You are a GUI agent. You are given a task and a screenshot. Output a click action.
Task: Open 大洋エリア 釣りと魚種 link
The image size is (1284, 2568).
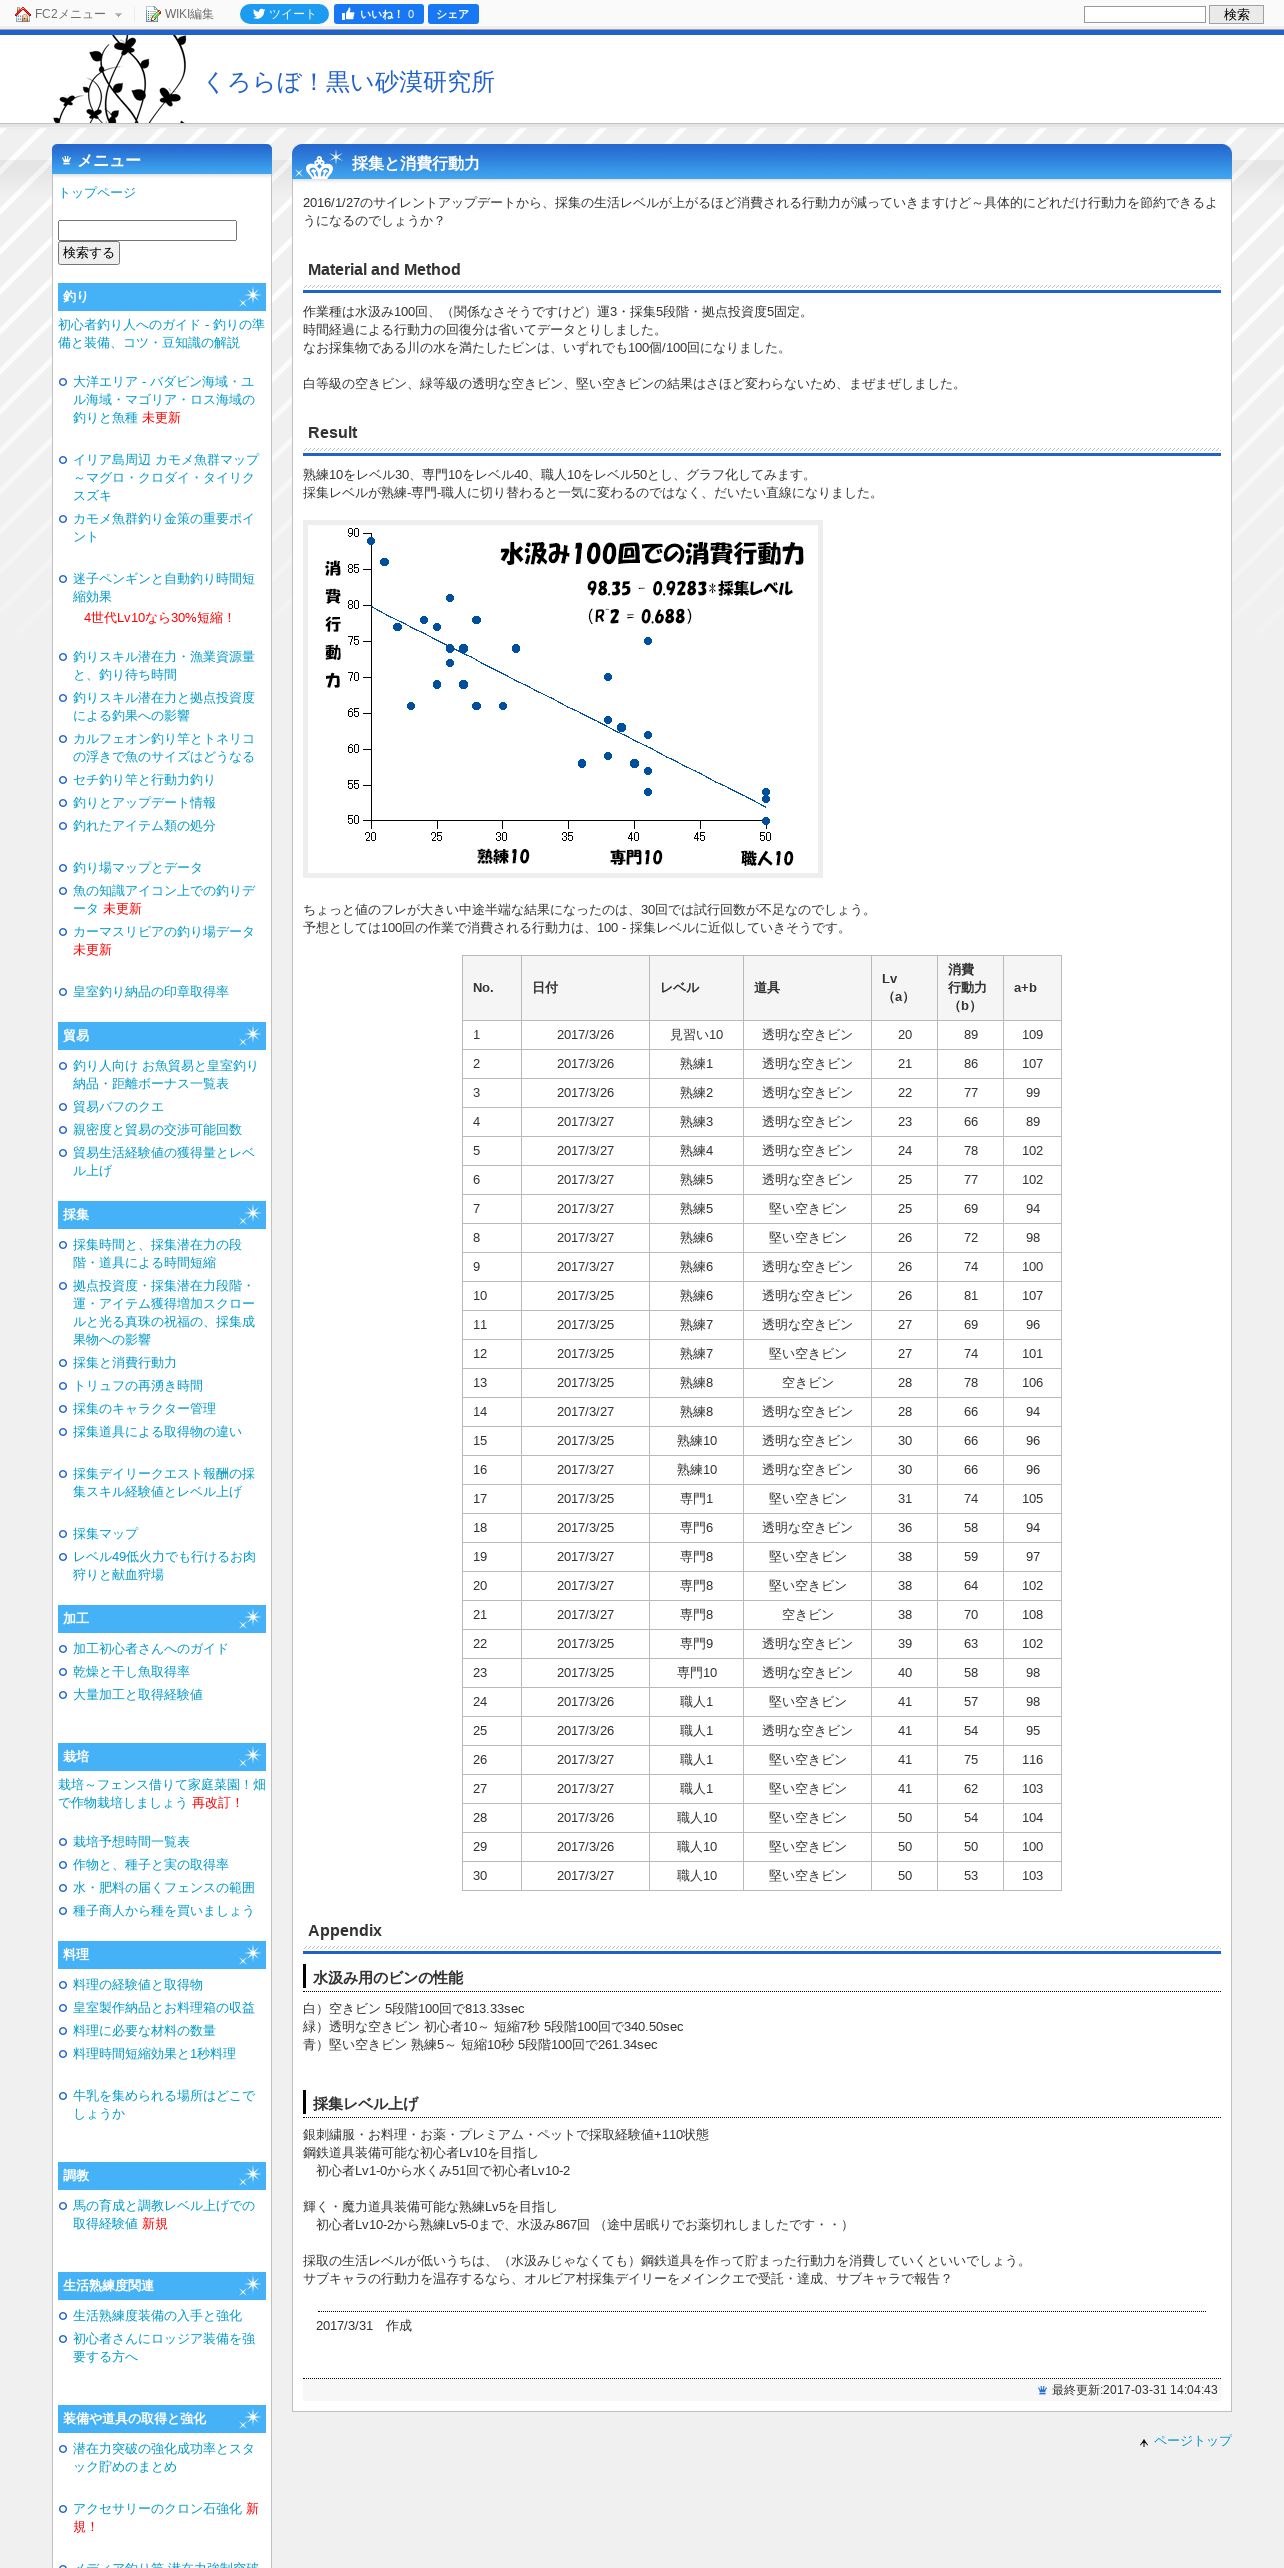(x=163, y=399)
